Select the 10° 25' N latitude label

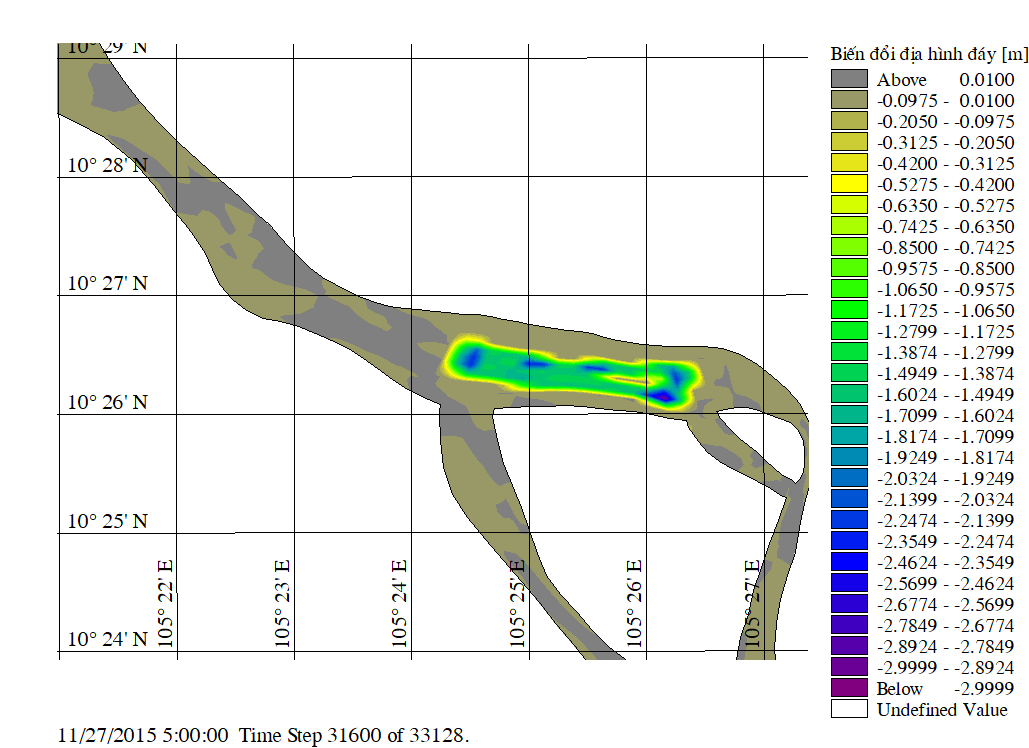107,521
